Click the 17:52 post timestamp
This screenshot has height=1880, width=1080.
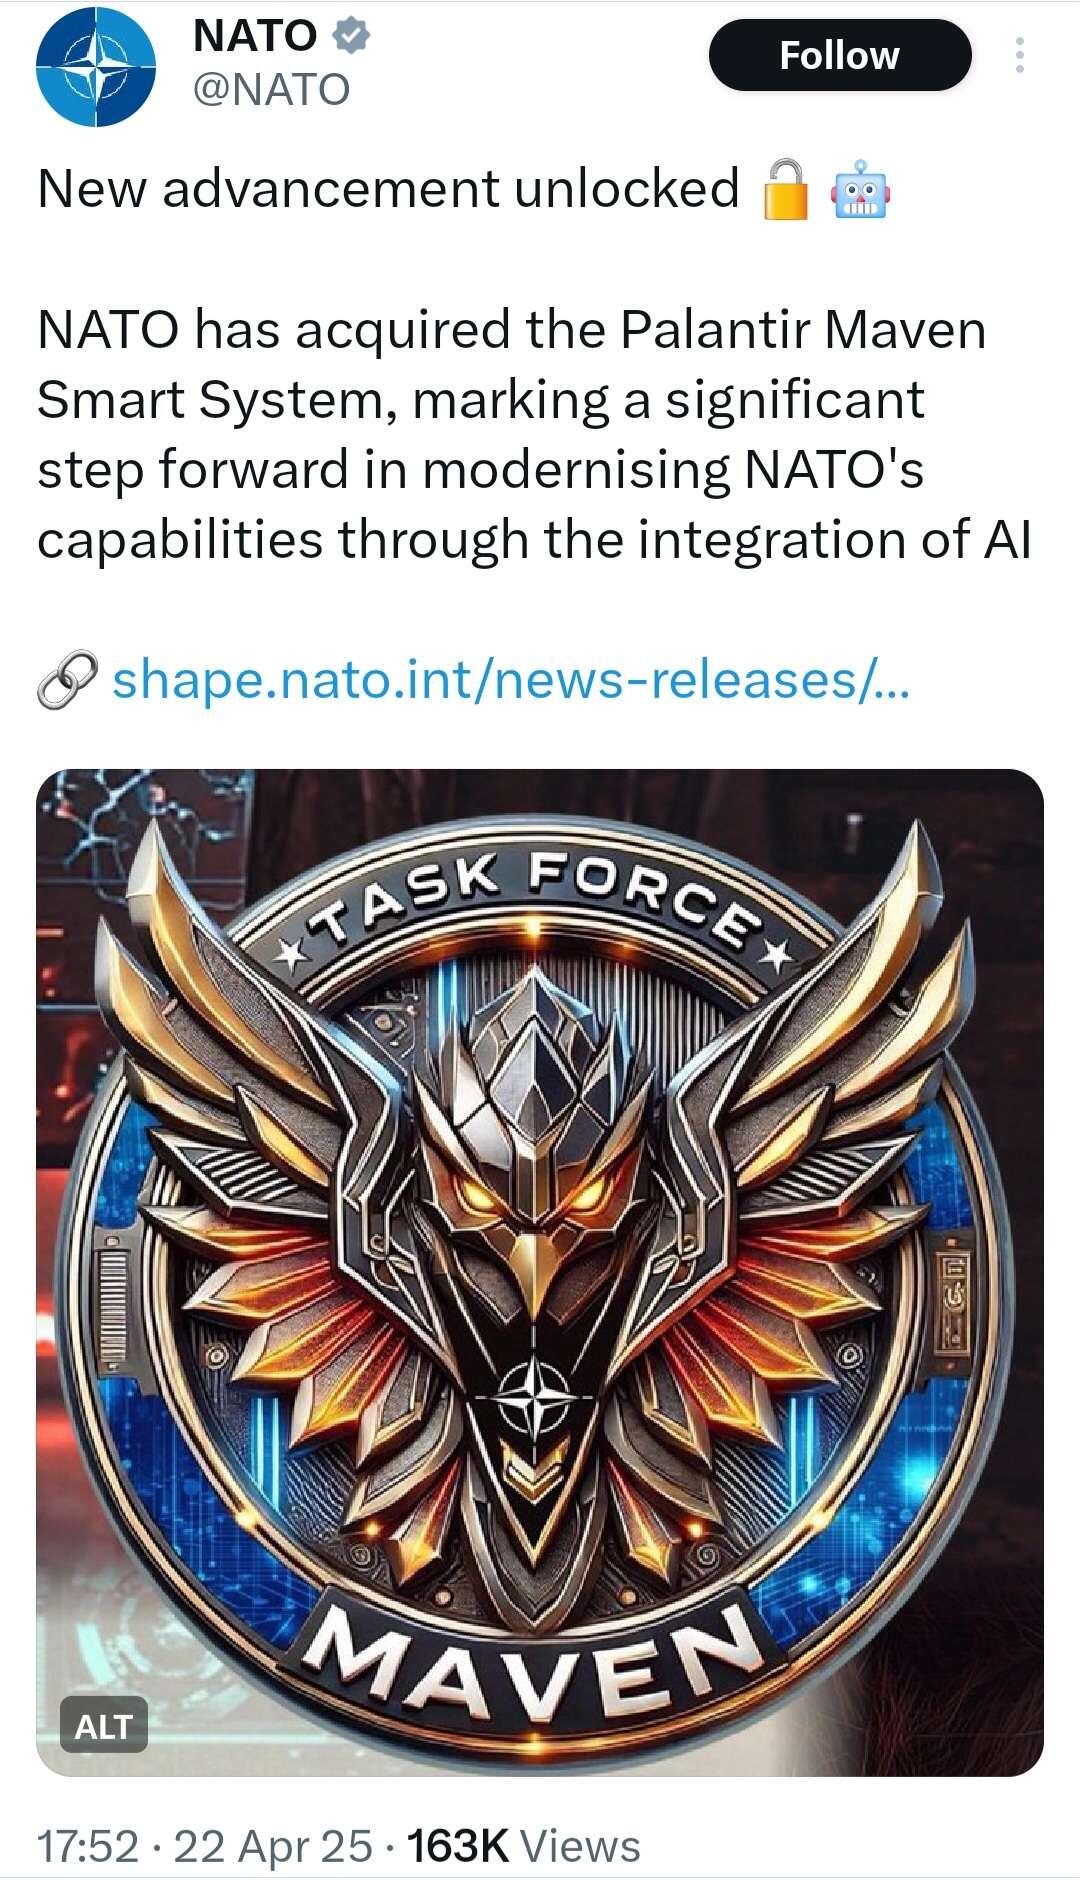click(x=88, y=1846)
